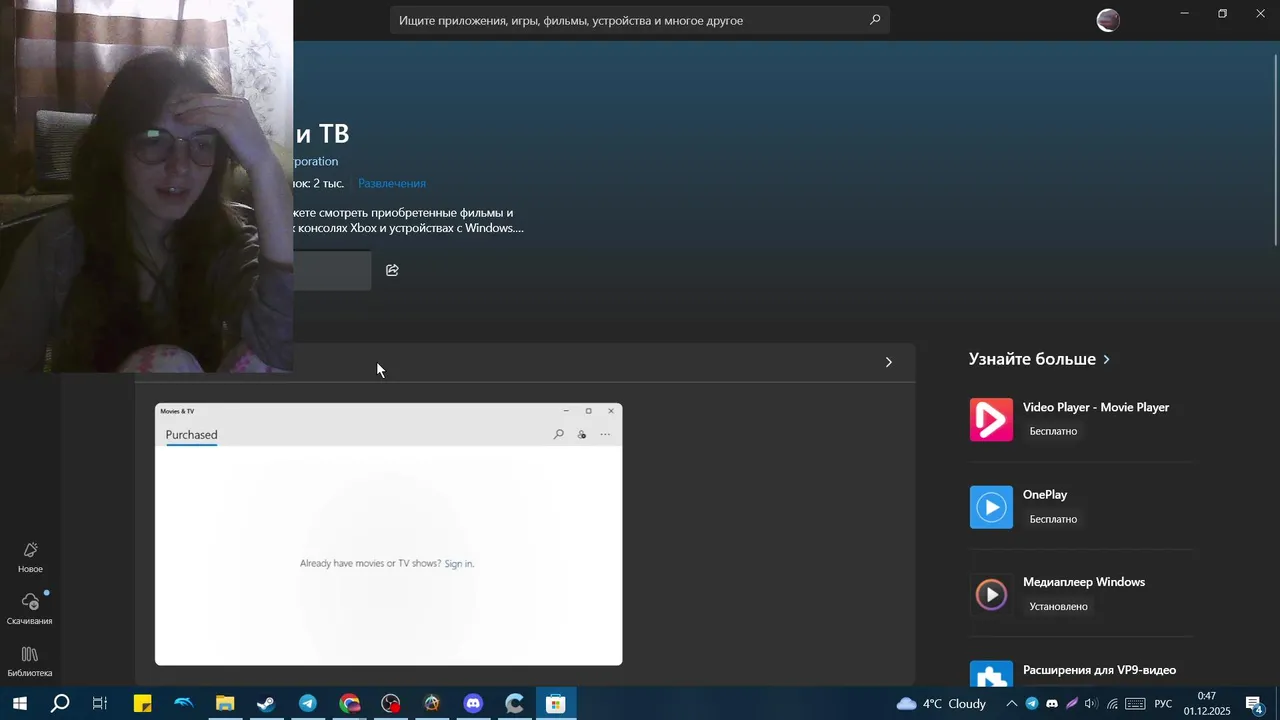Open the 4°C Cloudy weather widget
Viewport: 1280px width, 720px height.
(x=941, y=704)
